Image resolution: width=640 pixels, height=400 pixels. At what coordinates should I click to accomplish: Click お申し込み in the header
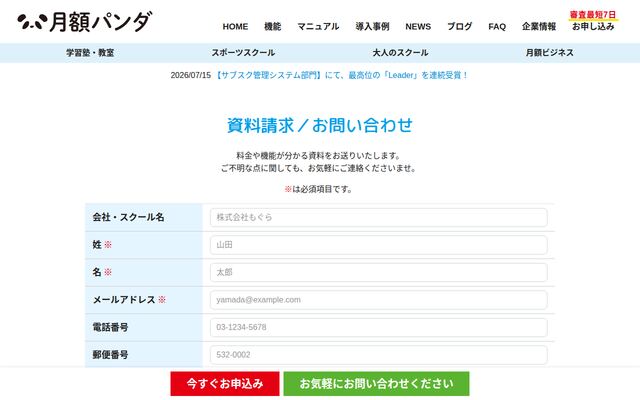point(593,27)
